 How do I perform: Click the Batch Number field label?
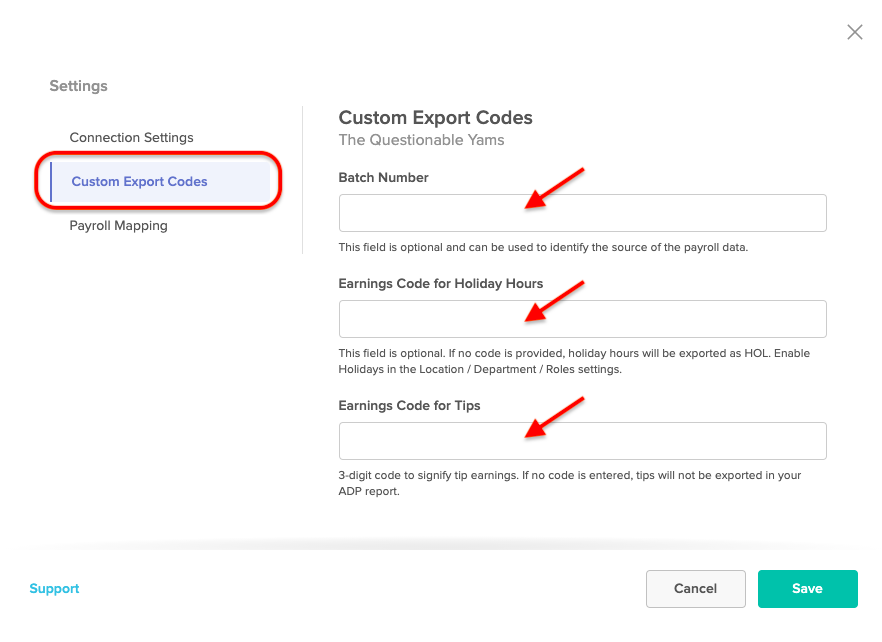coord(383,178)
